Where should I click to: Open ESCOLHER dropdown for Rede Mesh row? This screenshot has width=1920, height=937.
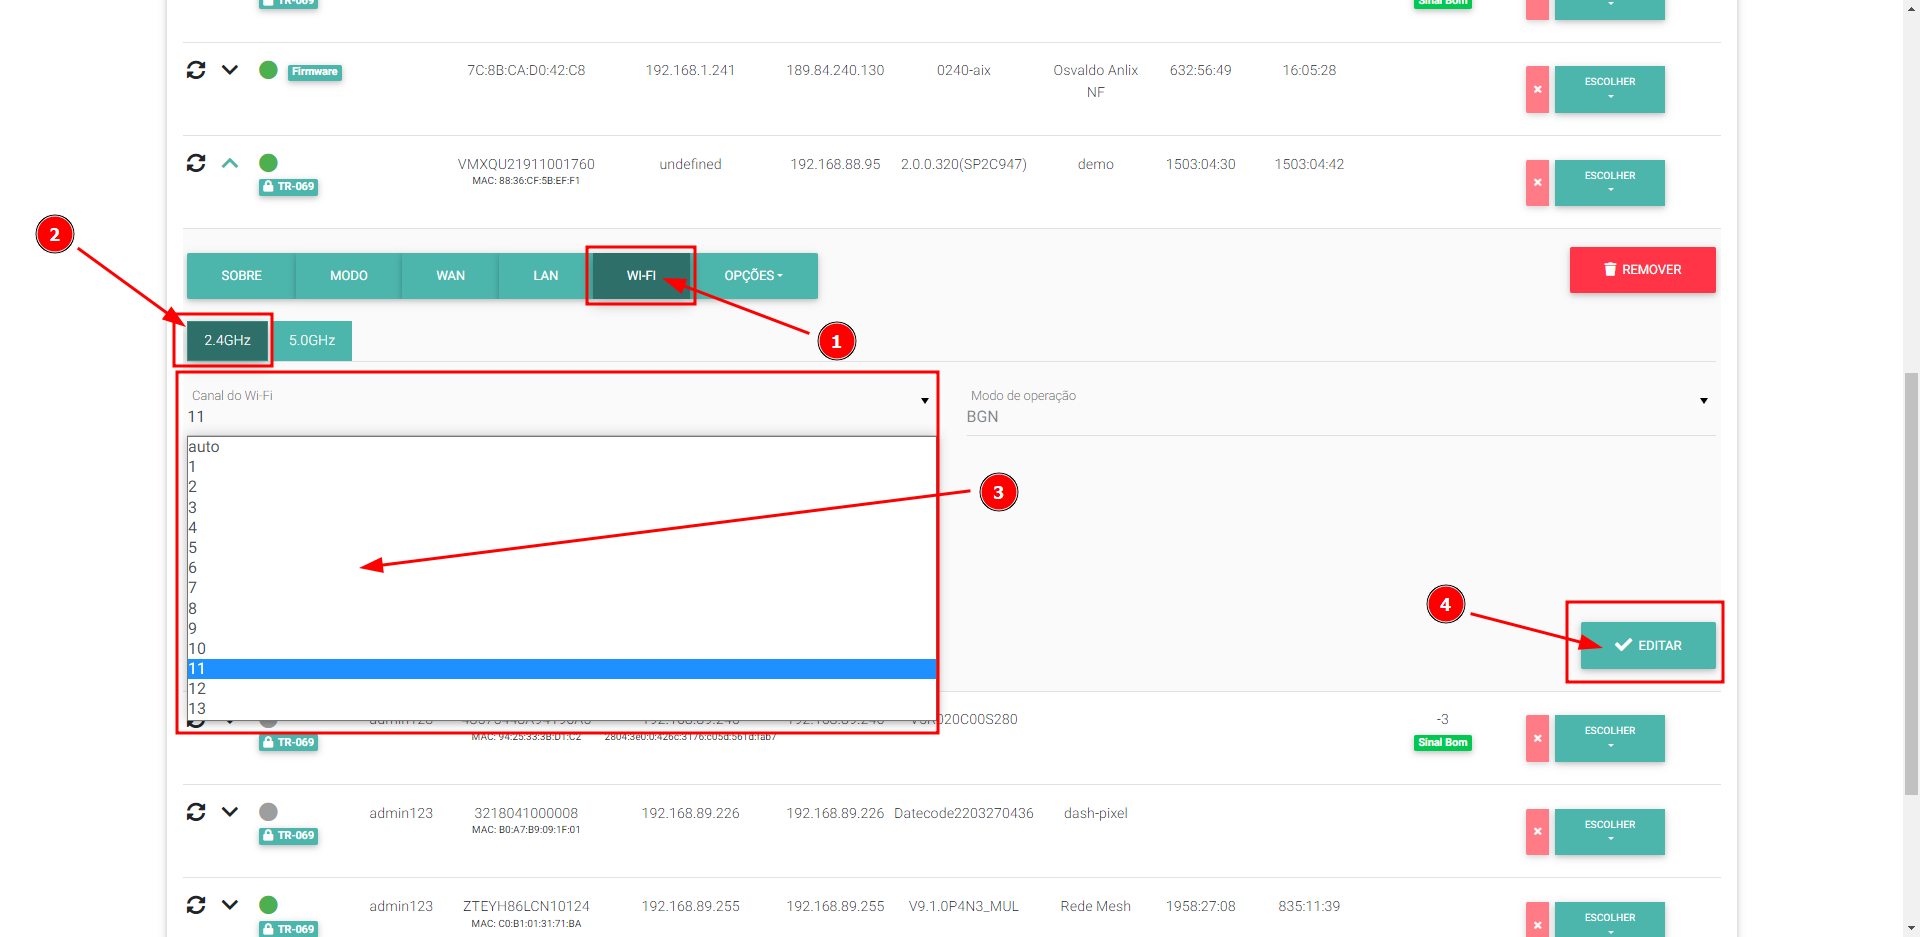(1610, 920)
